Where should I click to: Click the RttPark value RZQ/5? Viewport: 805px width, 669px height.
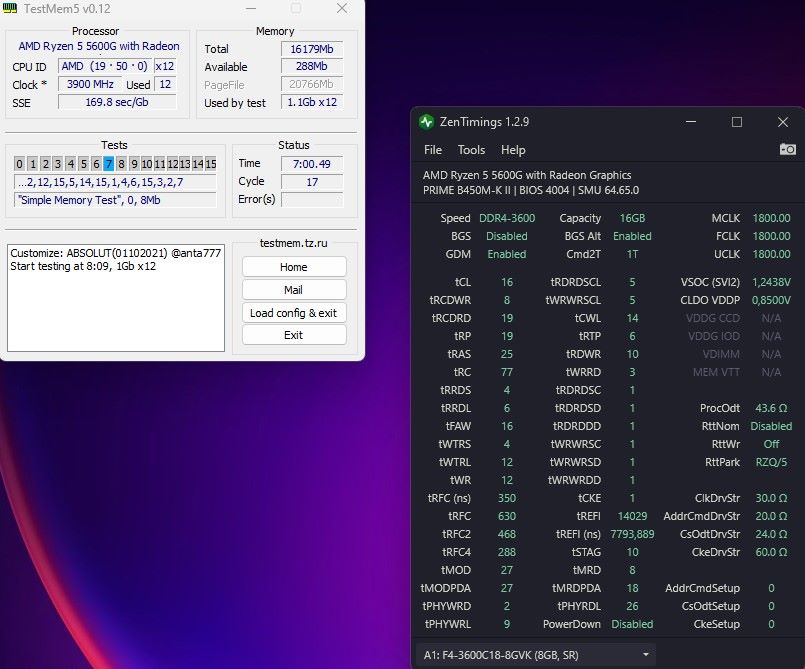pyautogui.click(x=771, y=462)
